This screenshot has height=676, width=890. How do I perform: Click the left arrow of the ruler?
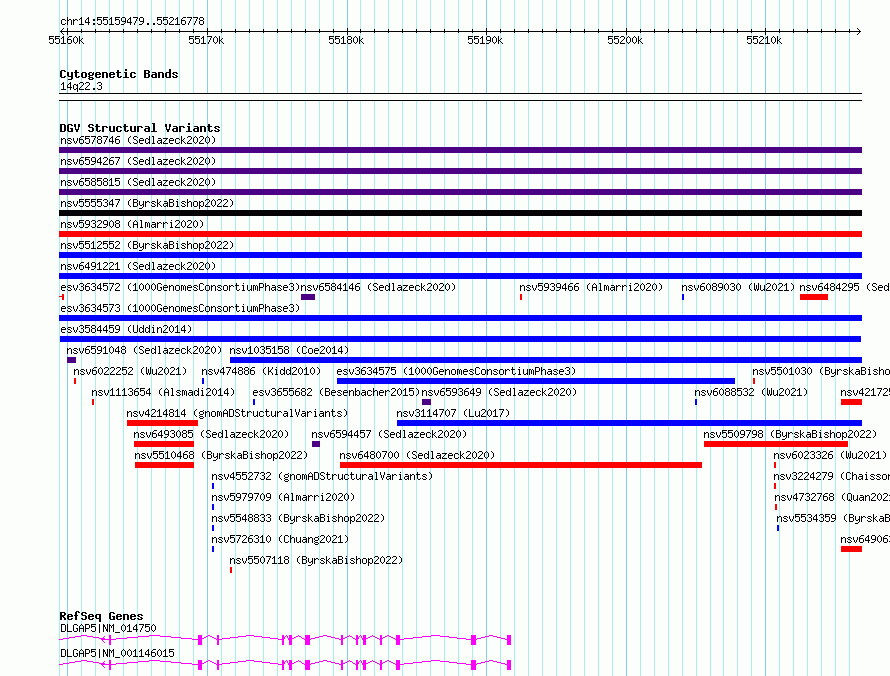click(x=62, y=31)
